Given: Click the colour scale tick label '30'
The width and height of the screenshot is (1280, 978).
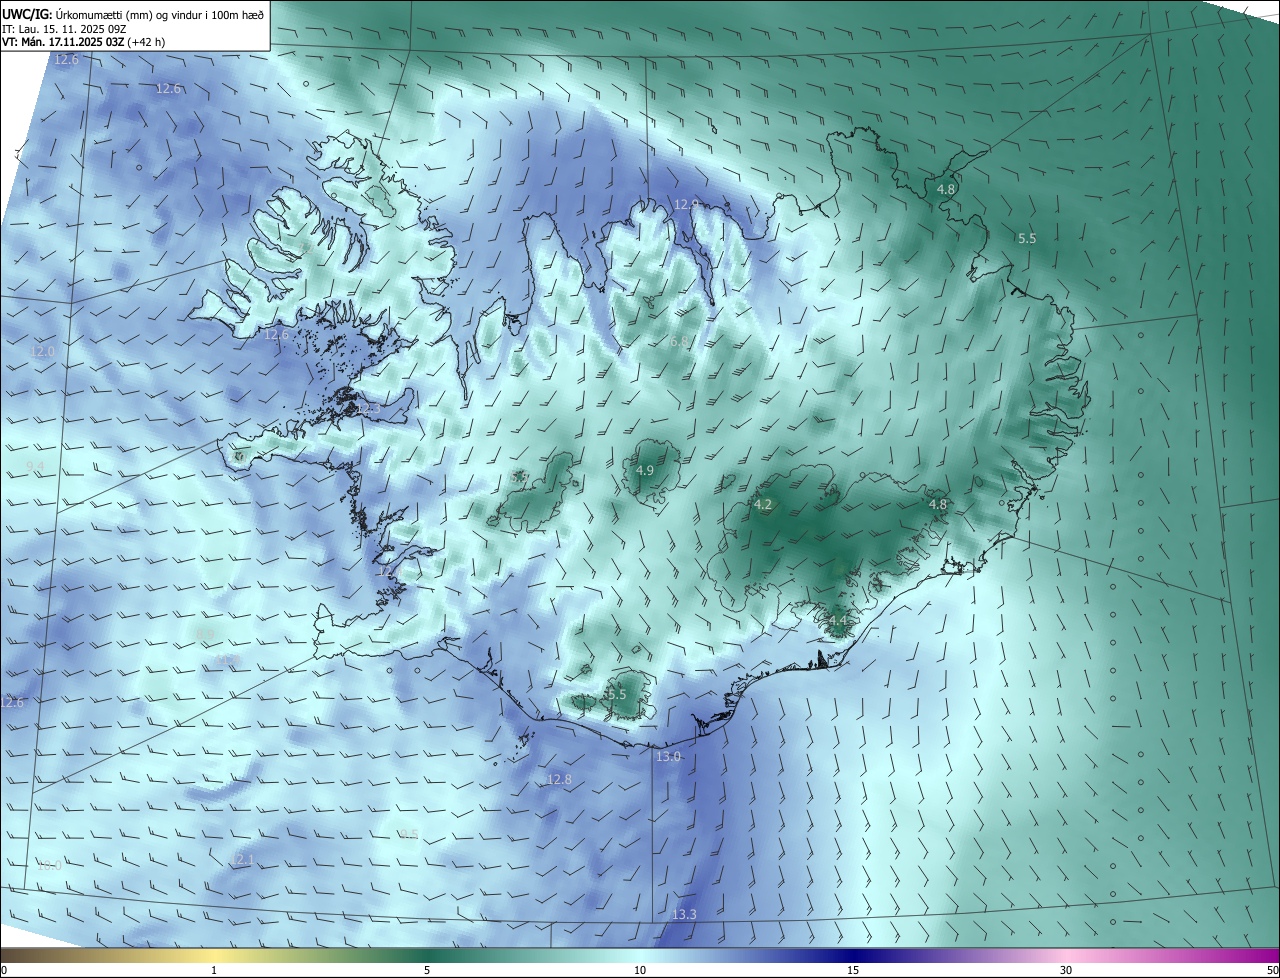Looking at the screenshot, I should tap(1066, 970).
